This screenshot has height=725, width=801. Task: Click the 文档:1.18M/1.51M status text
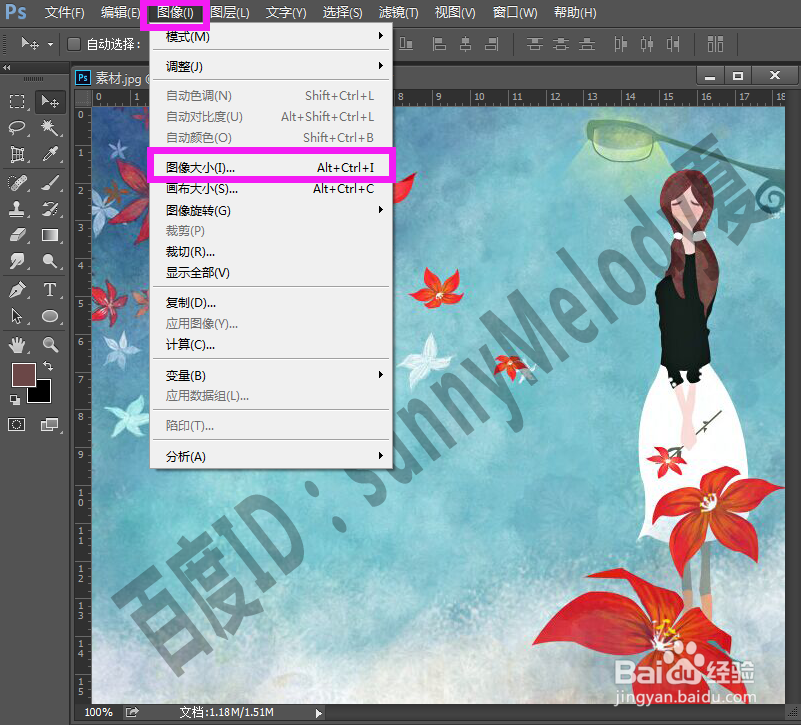(x=227, y=712)
